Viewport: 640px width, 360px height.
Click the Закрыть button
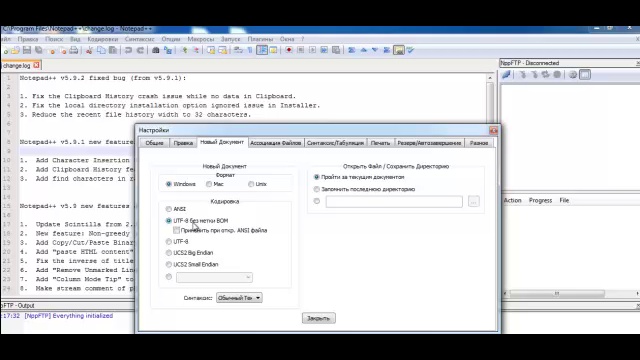point(319,318)
